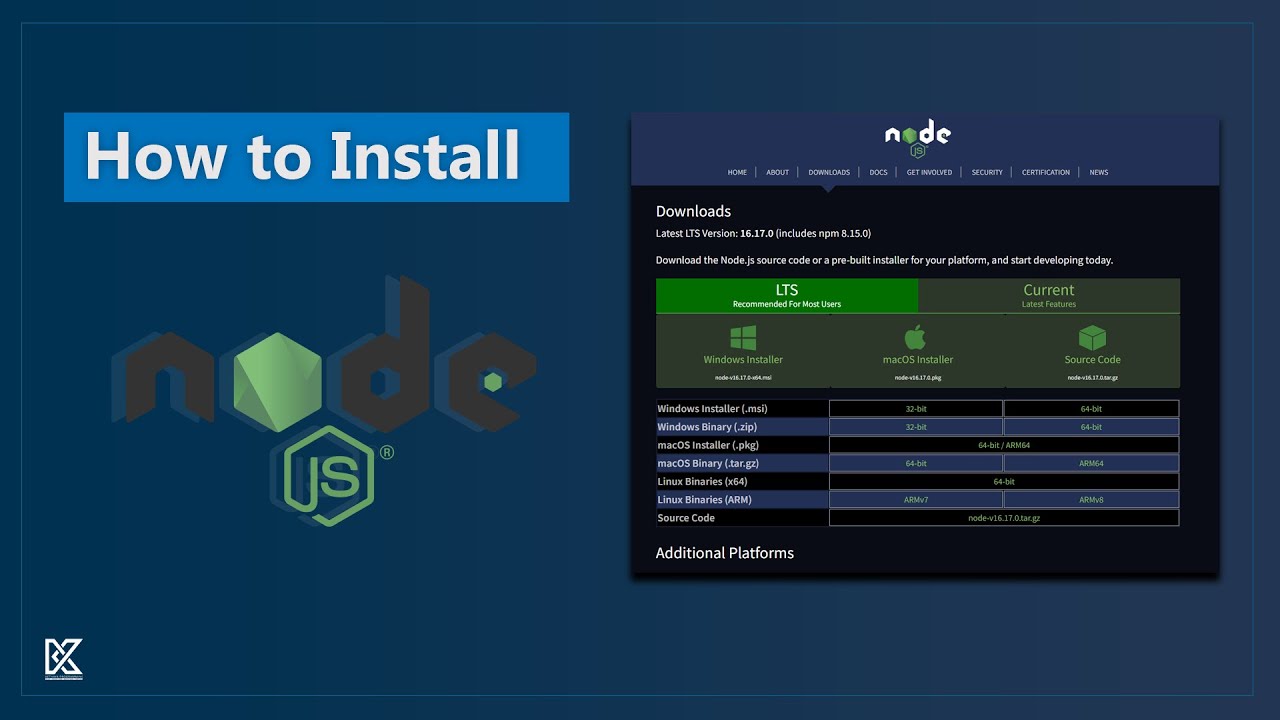Click the 'Latest LTS Version: 16.17.0' text
Viewport: 1280px width, 720px height.
point(714,233)
